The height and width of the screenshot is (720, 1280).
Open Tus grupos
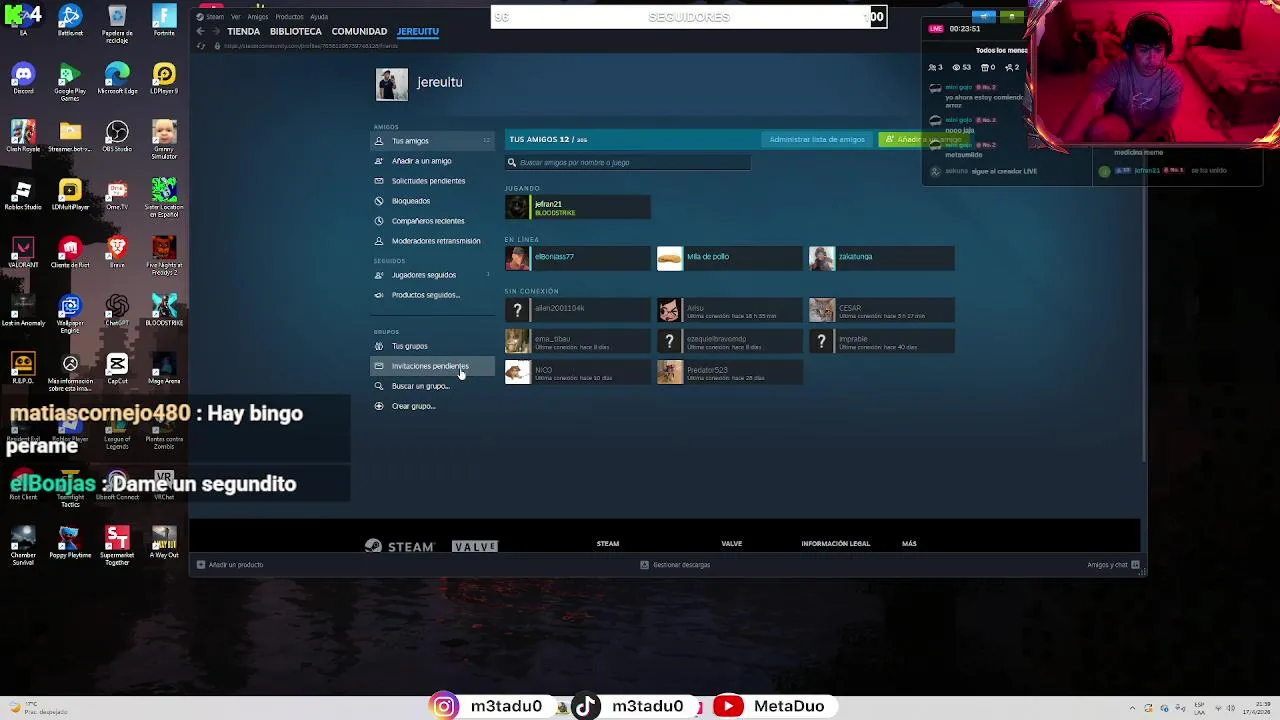[x=432, y=346]
